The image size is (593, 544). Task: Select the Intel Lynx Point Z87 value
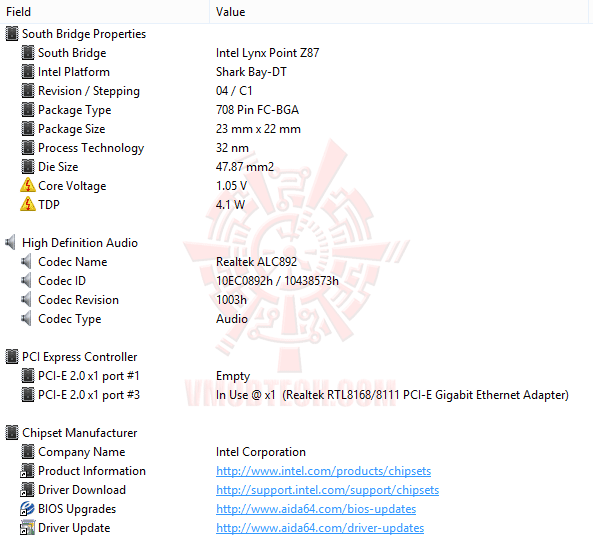[x=267, y=53]
